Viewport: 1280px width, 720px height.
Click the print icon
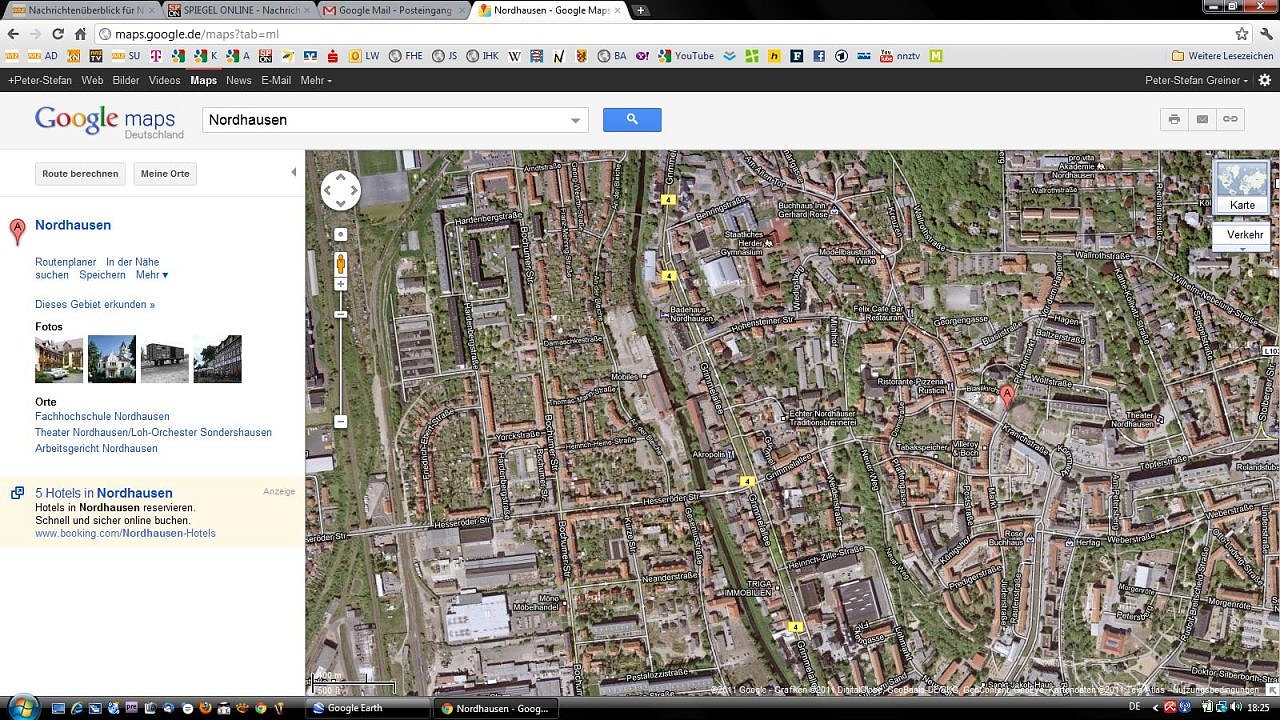1174,120
